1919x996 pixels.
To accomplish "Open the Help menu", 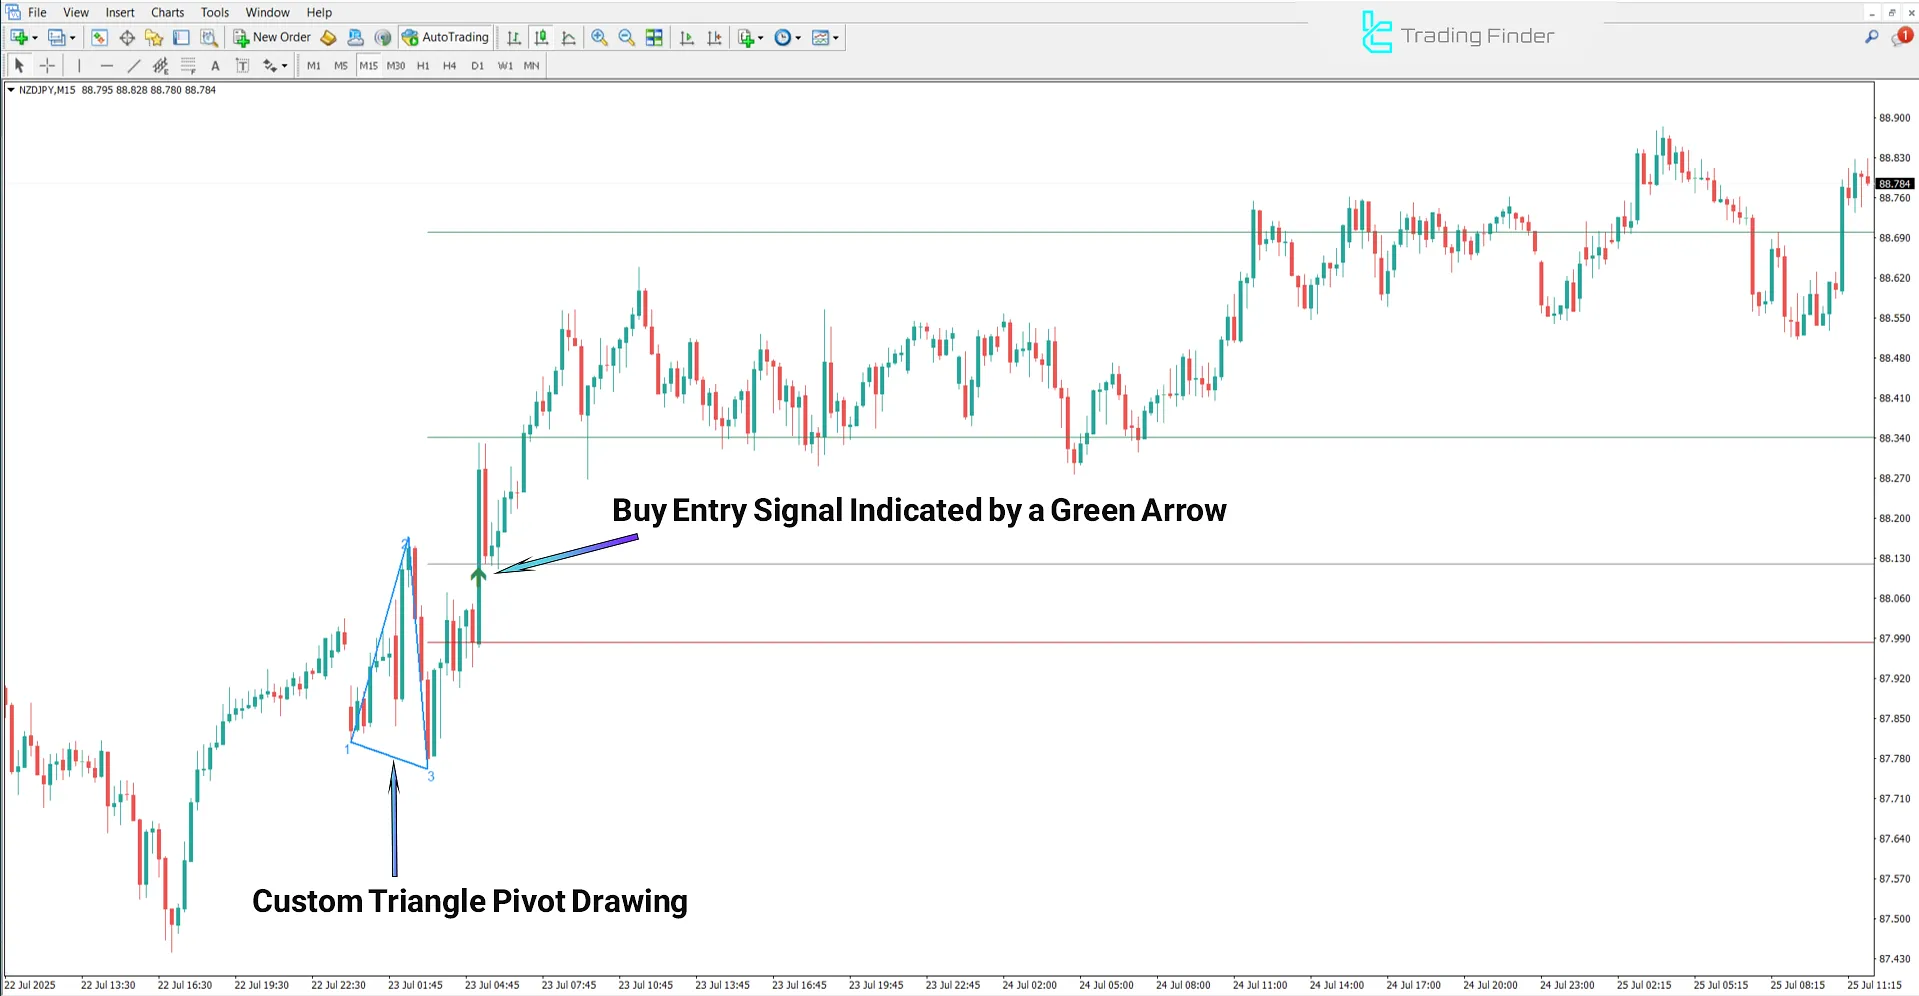I will (319, 12).
